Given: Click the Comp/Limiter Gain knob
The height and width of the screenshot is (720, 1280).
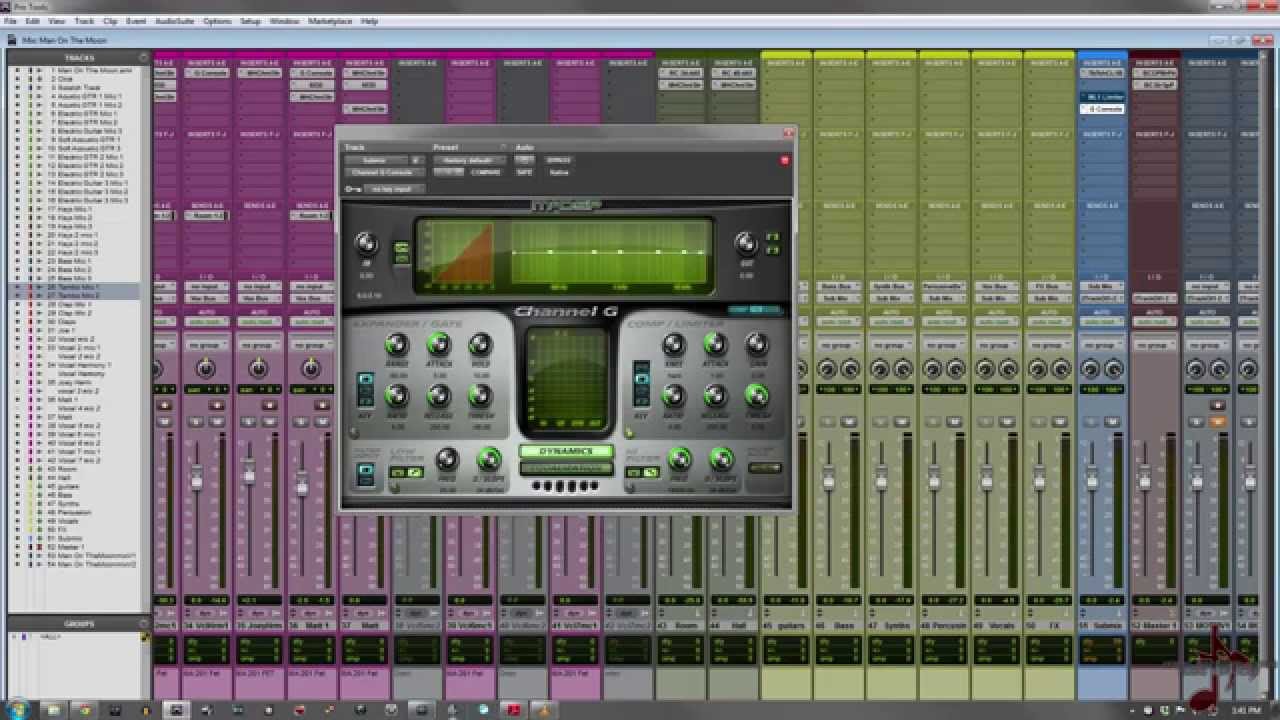Looking at the screenshot, I should point(757,346).
